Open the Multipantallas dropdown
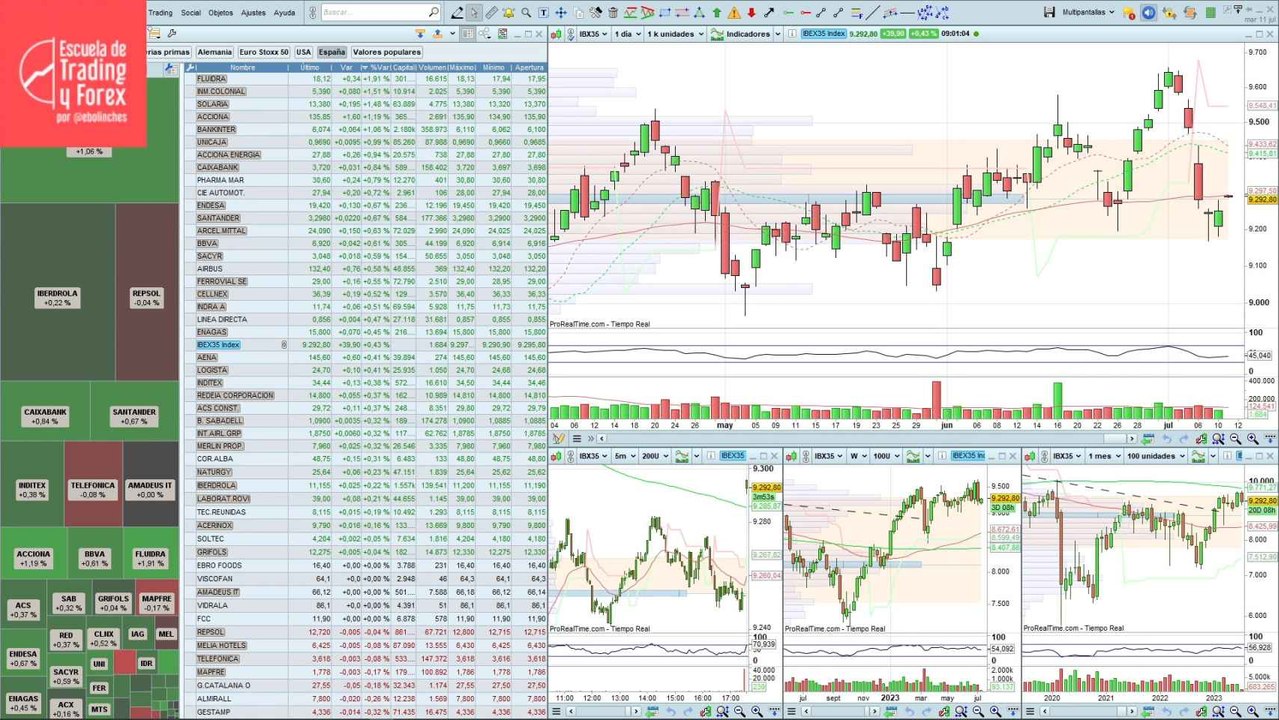Screen dimensions: 1279x720 [x=1090, y=12]
